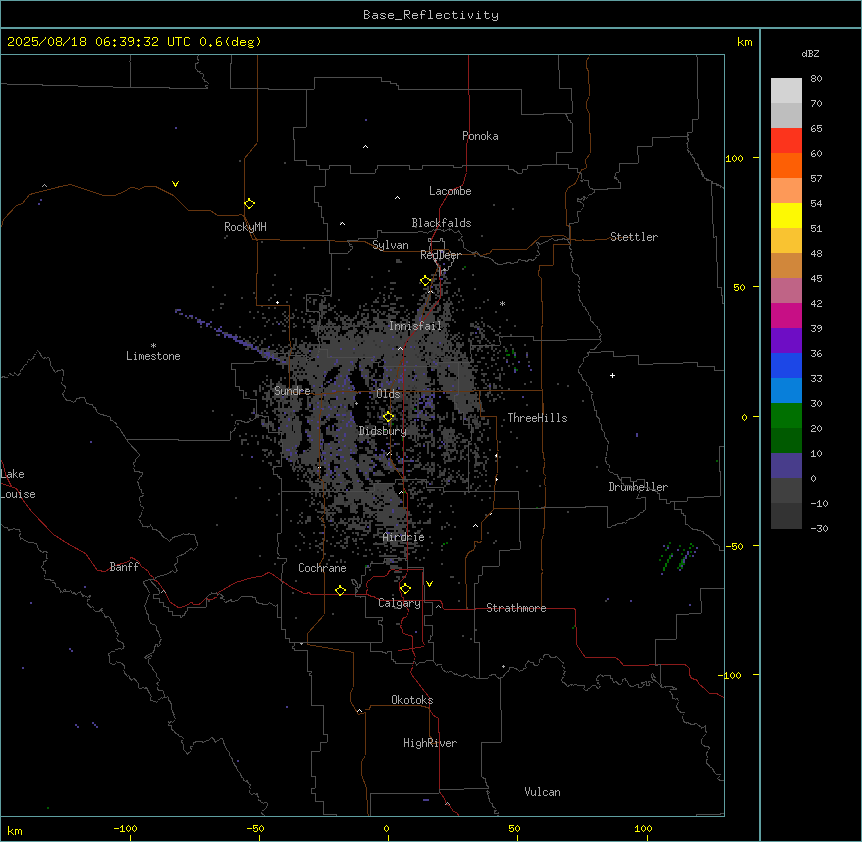Click the HighRiver label
The width and height of the screenshot is (862, 842).
point(430,743)
